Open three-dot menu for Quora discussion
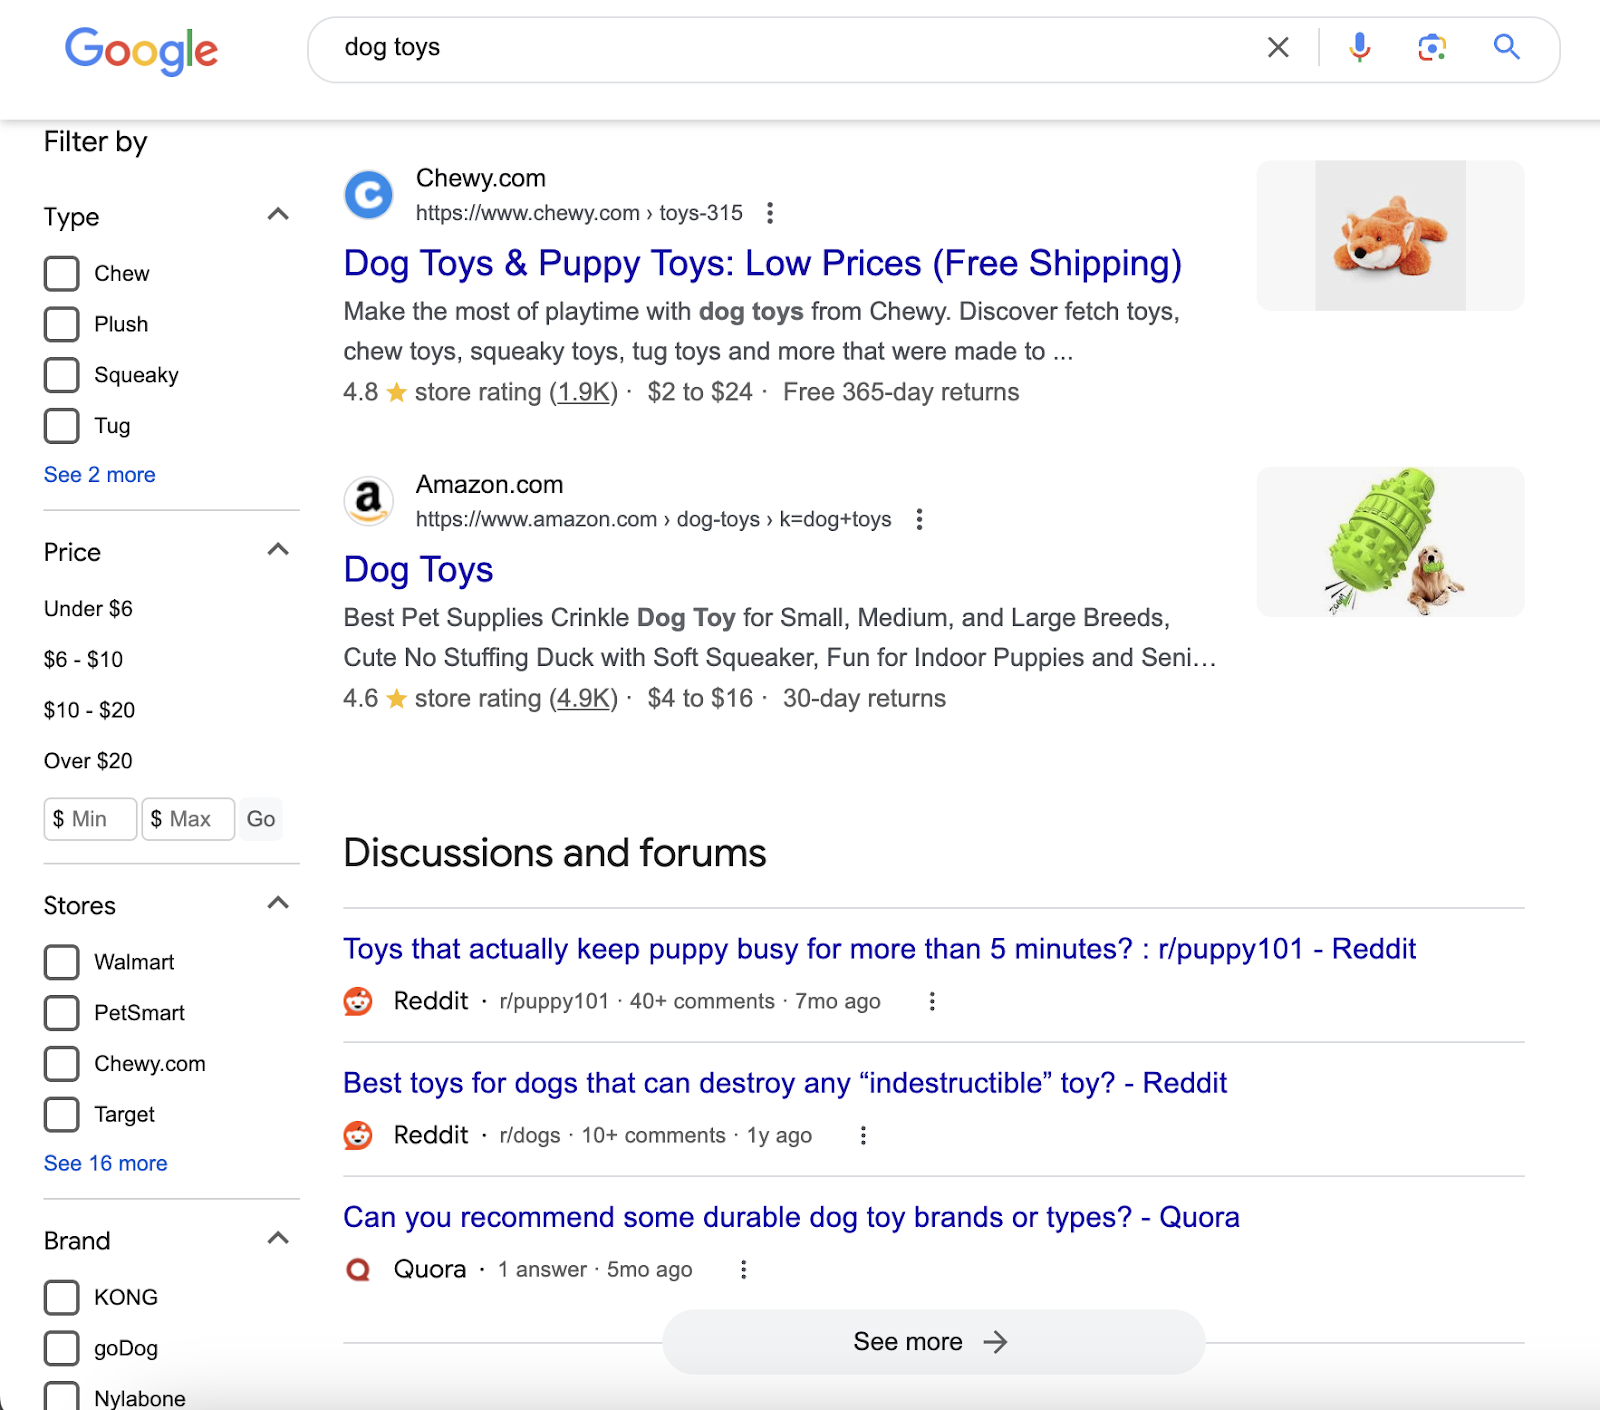Viewport: 1600px width, 1410px height. pos(743,1269)
